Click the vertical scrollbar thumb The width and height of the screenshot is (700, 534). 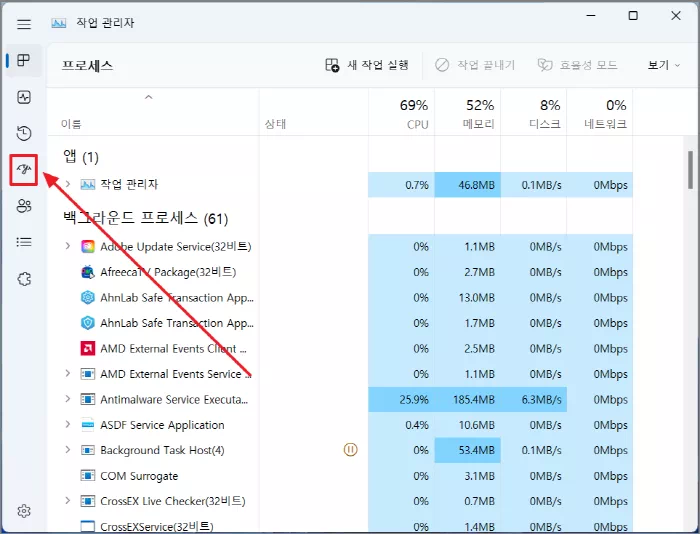point(691,170)
